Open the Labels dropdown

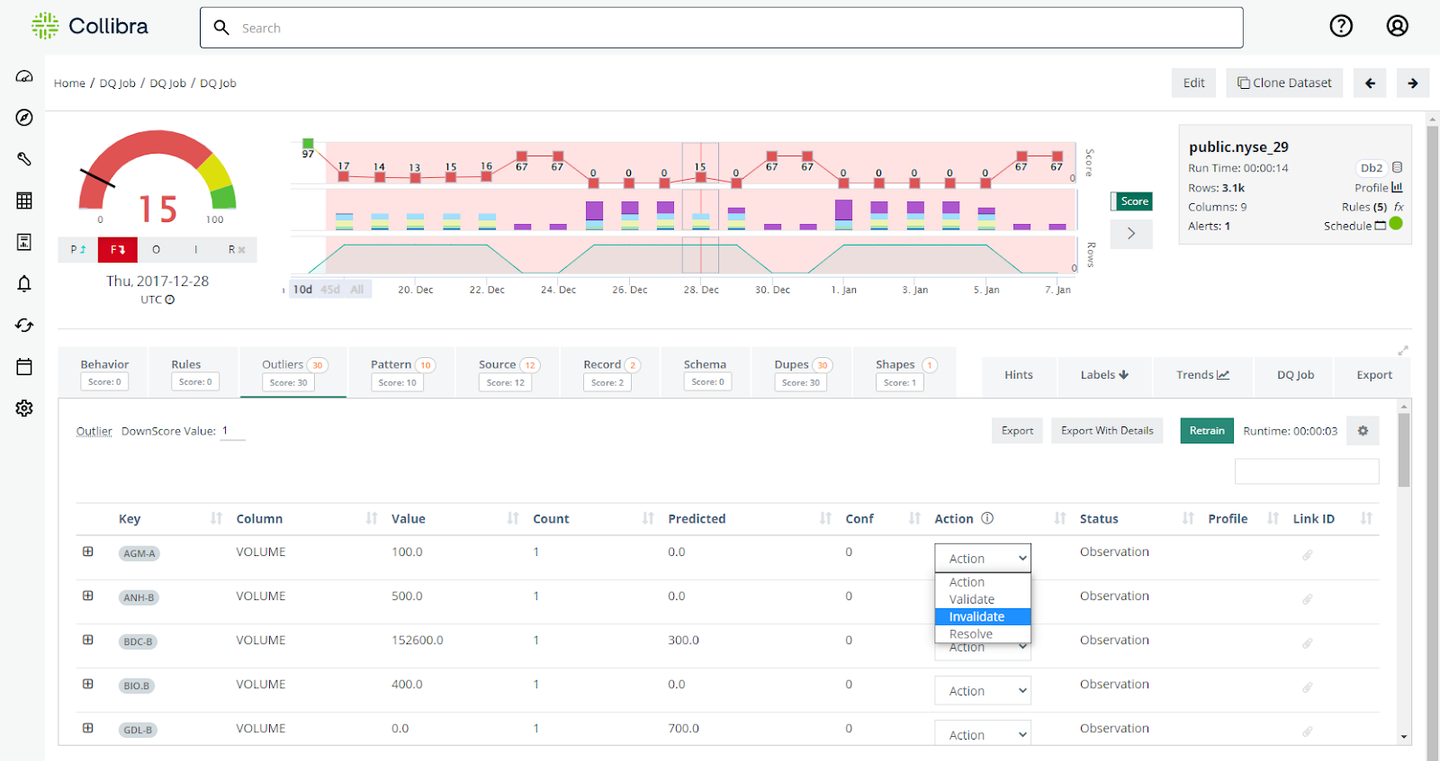[x=1104, y=375]
